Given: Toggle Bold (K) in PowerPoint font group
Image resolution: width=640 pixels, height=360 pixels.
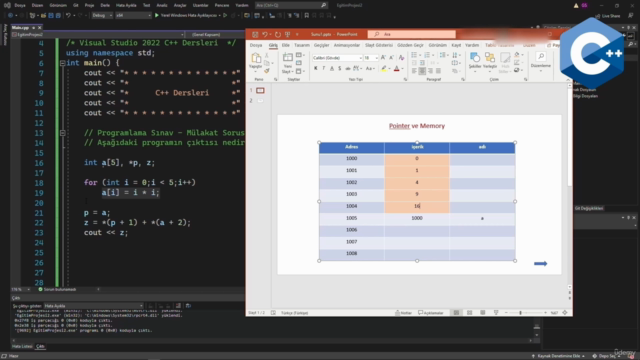Looking at the screenshot, I should (x=316, y=69).
